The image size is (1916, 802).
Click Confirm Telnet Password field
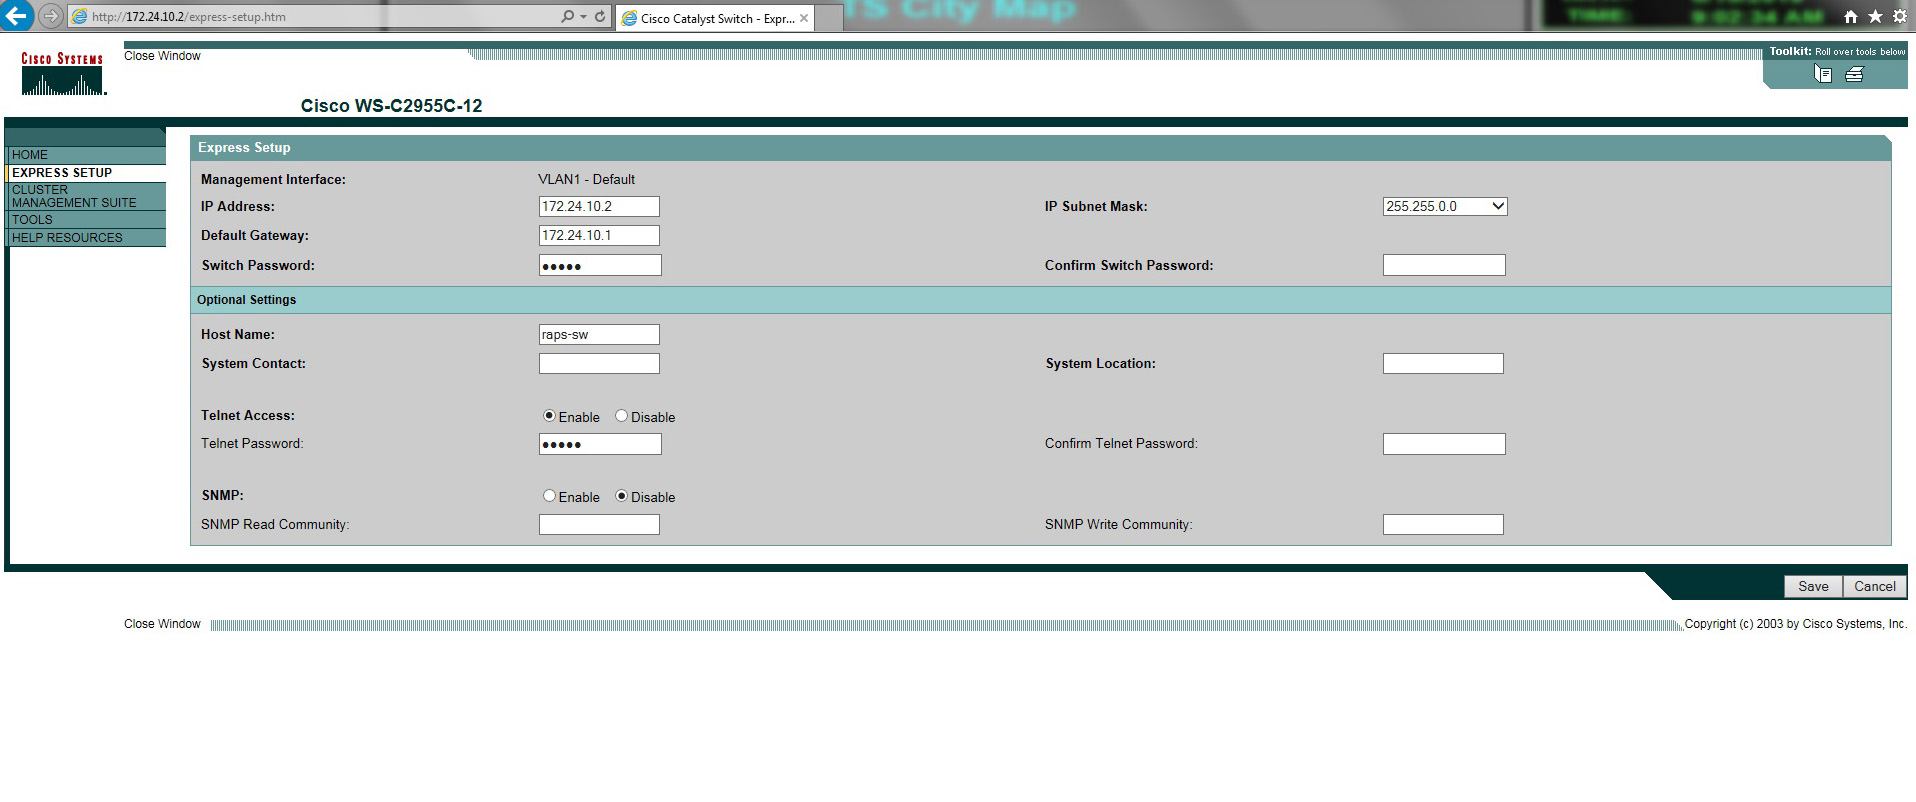tap(1444, 444)
